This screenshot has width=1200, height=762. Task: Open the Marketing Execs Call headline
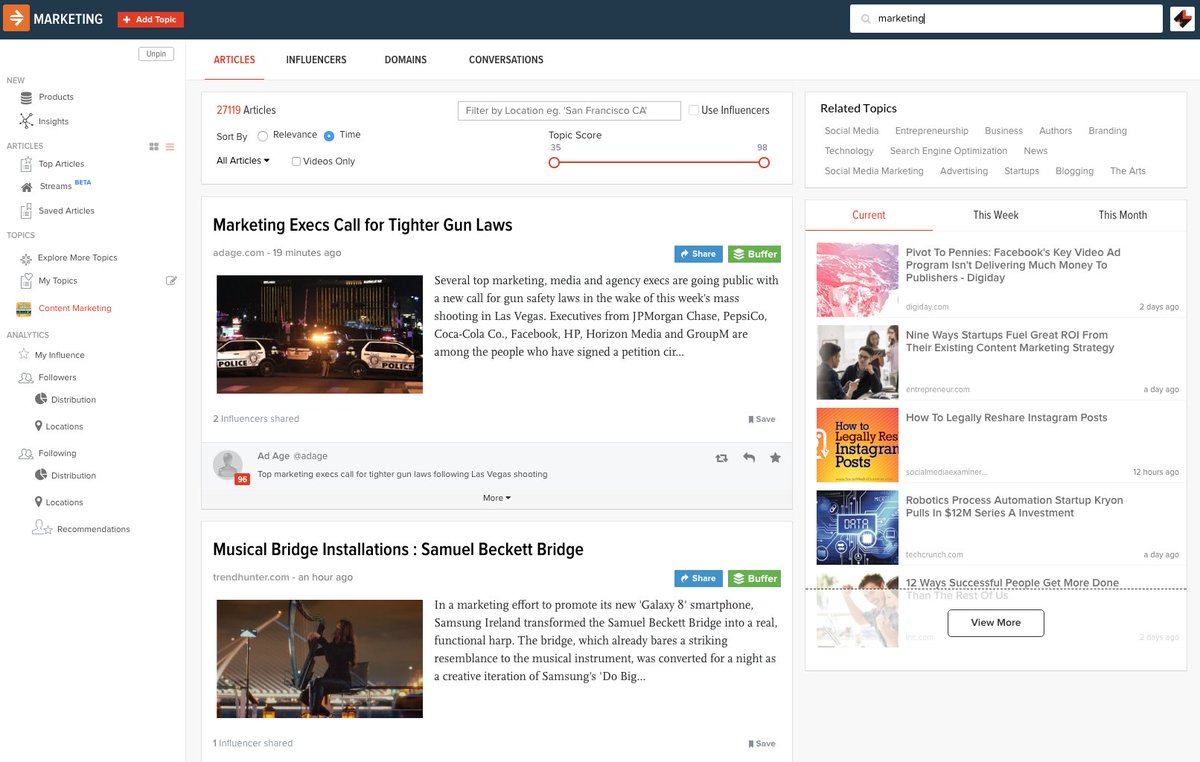click(363, 225)
